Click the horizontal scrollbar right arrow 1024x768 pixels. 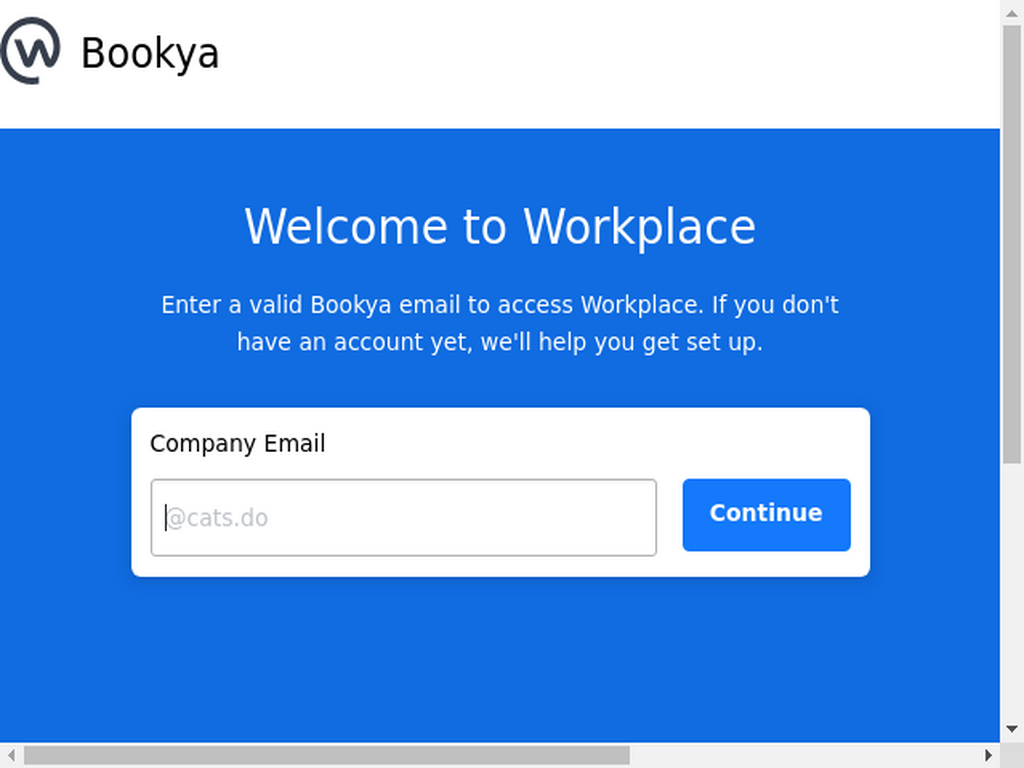pyautogui.click(x=989, y=756)
